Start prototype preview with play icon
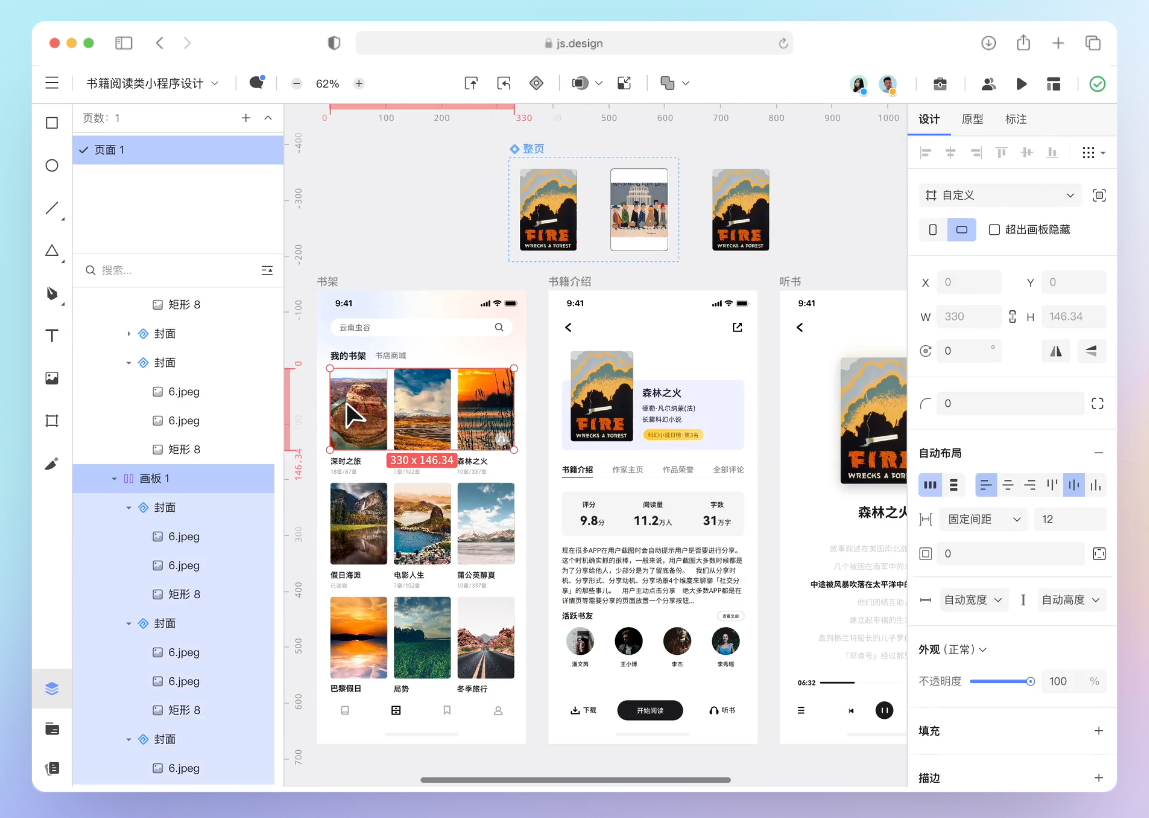This screenshot has height=818, width=1149. 1021,84
